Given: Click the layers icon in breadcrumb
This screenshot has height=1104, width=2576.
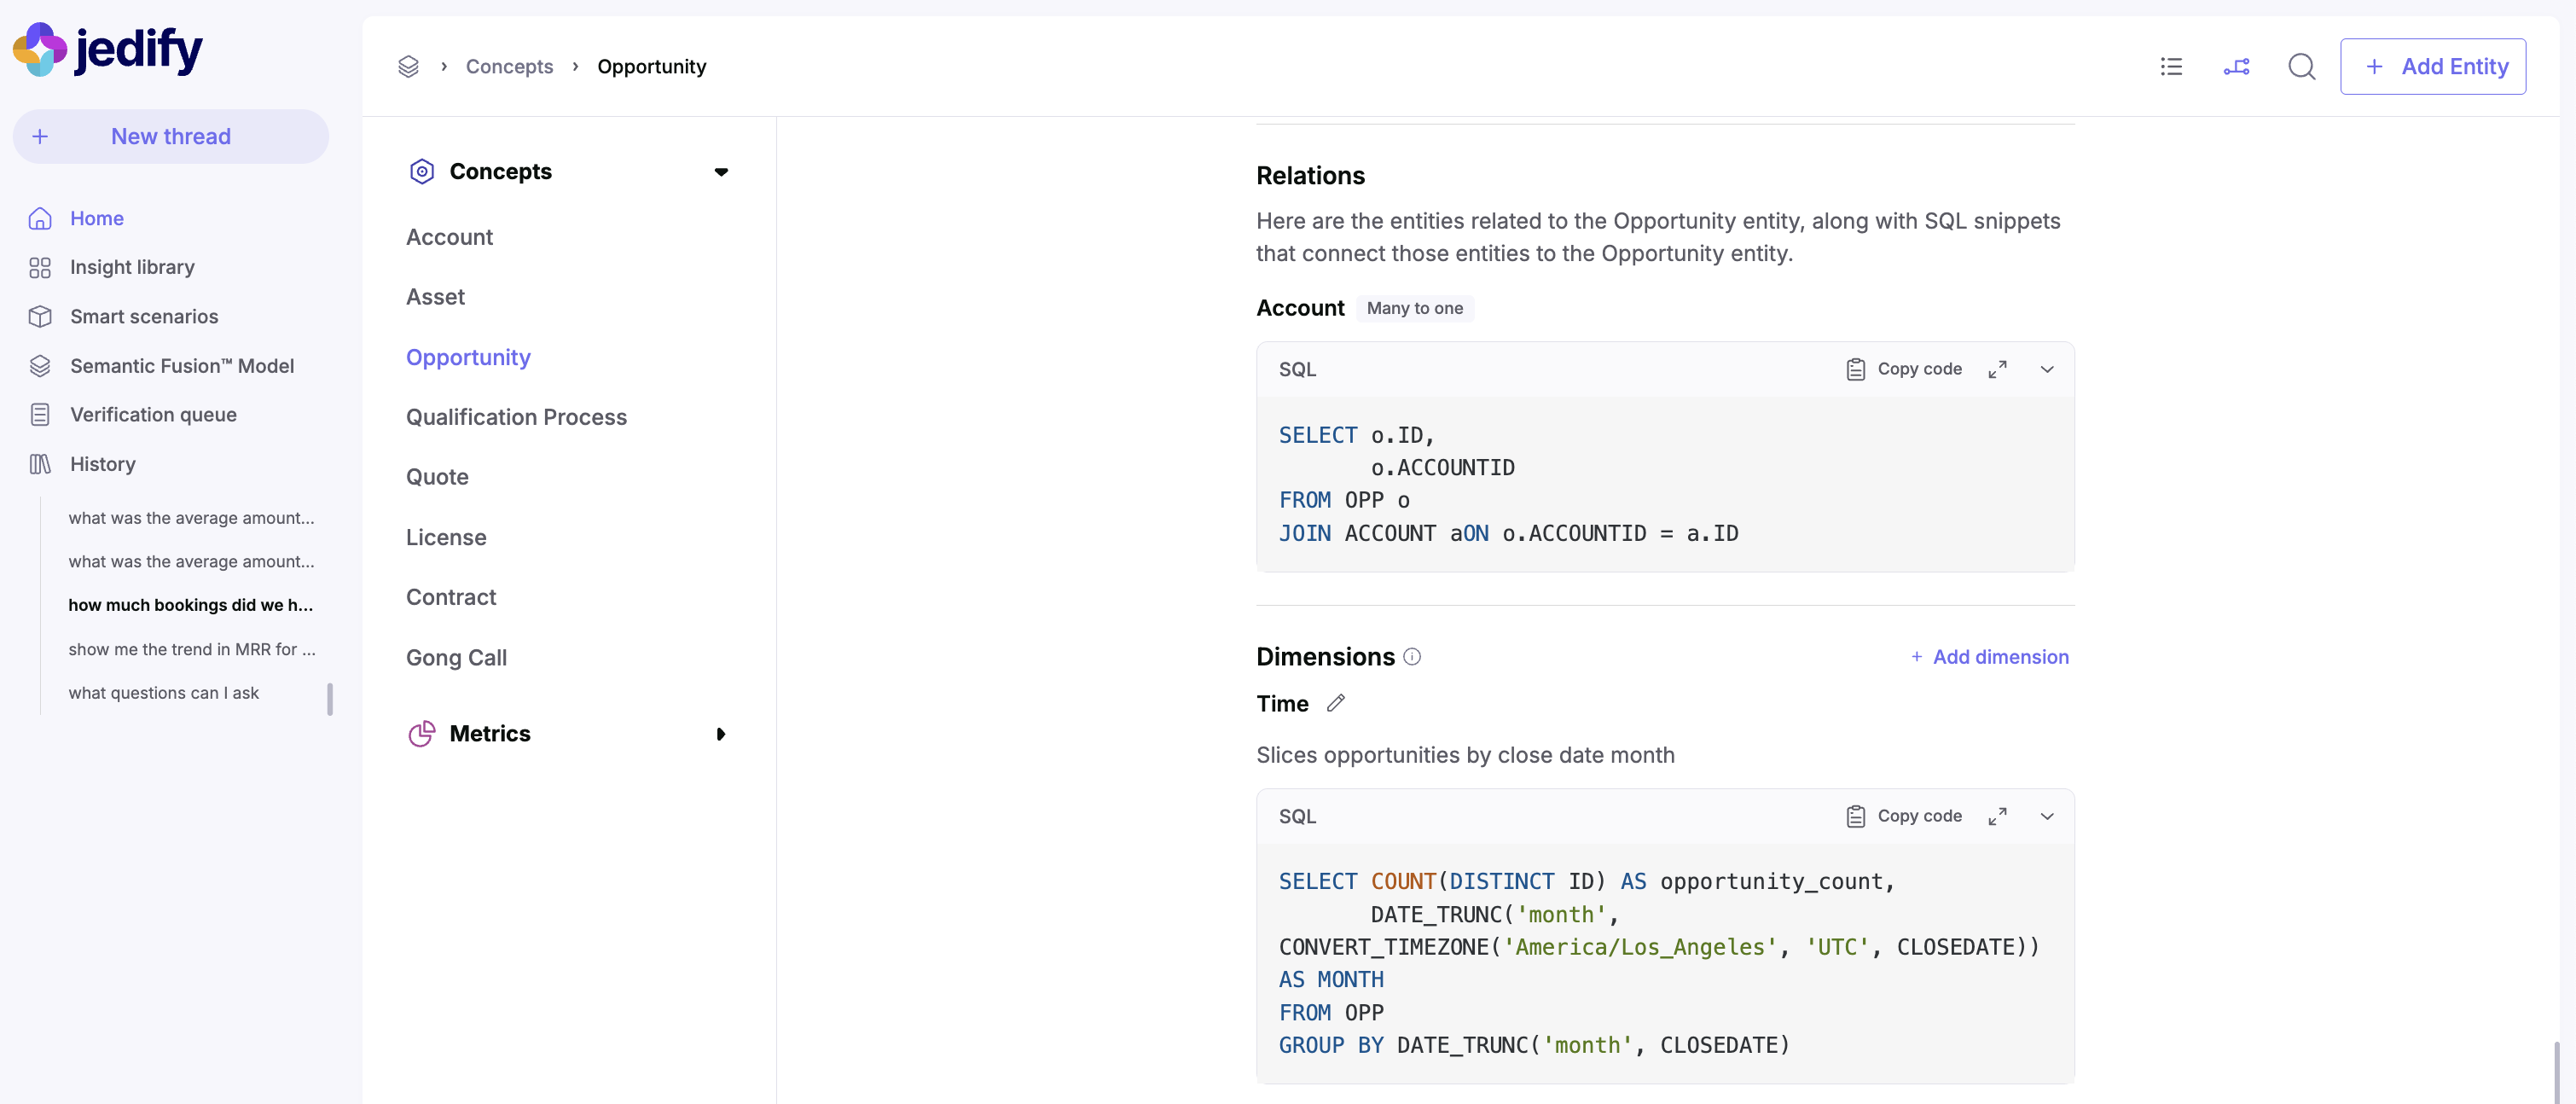Looking at the screenshot, I should point(408,66).
